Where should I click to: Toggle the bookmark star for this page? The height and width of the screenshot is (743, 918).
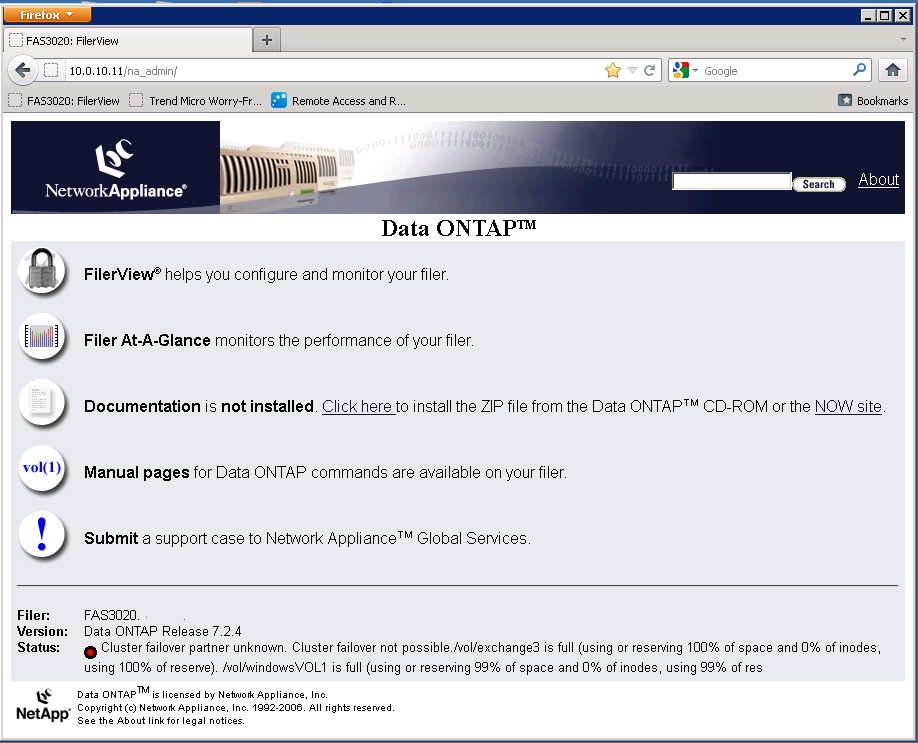pyautogui.click(x=615, y=70)
